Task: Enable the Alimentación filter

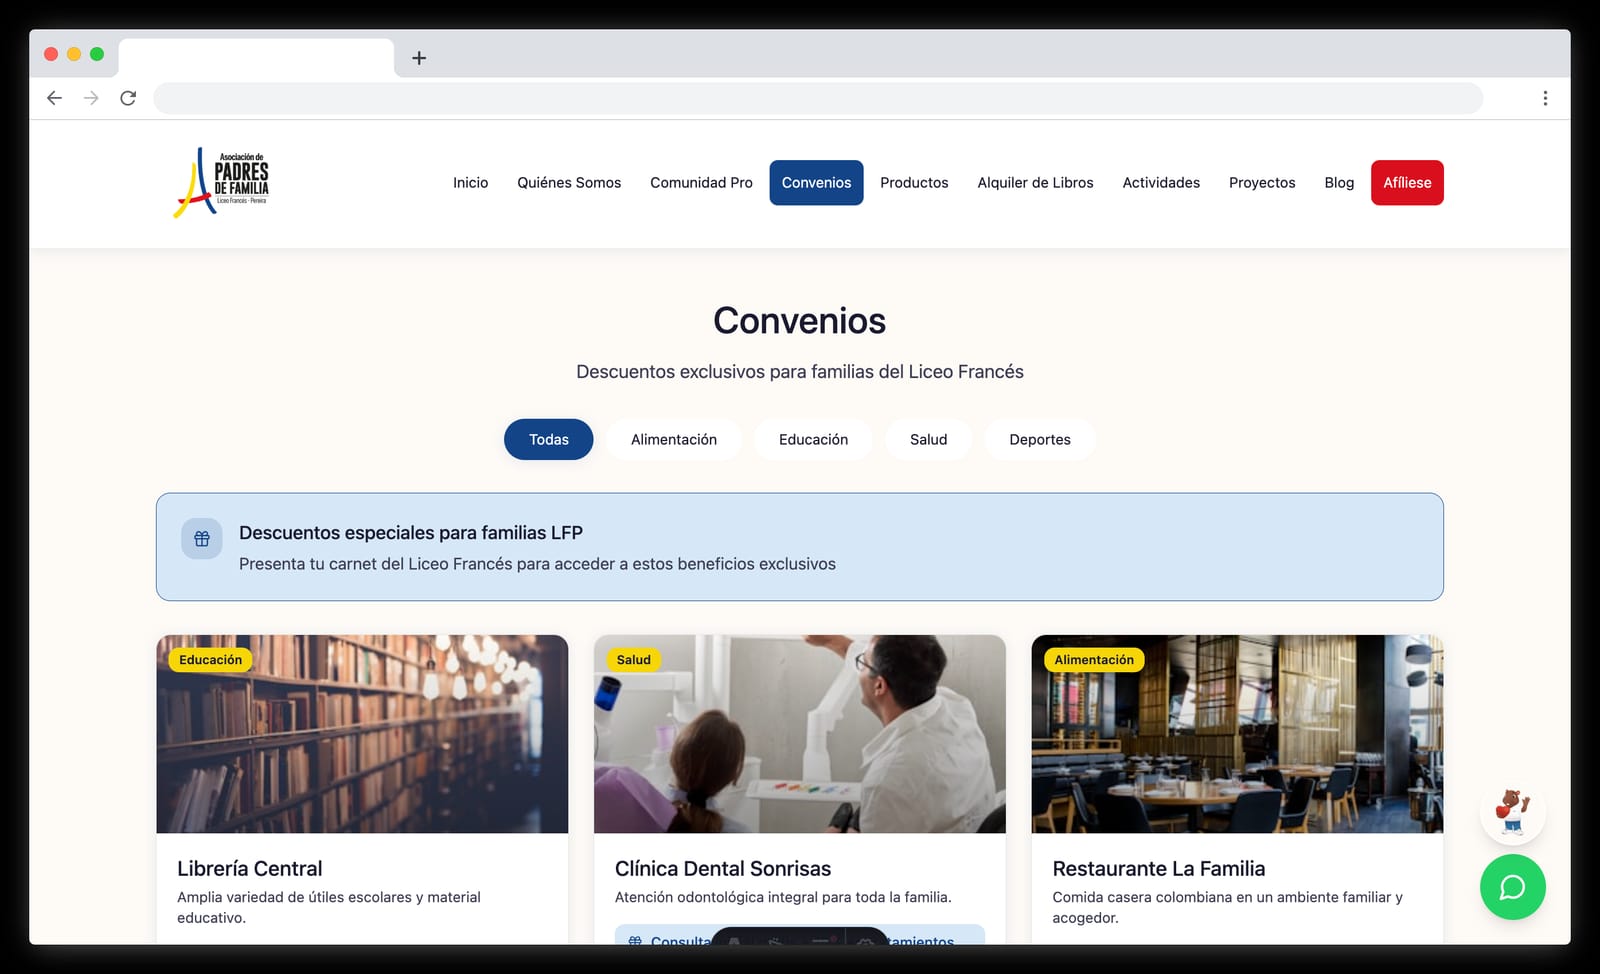Action: coord(673,439)
